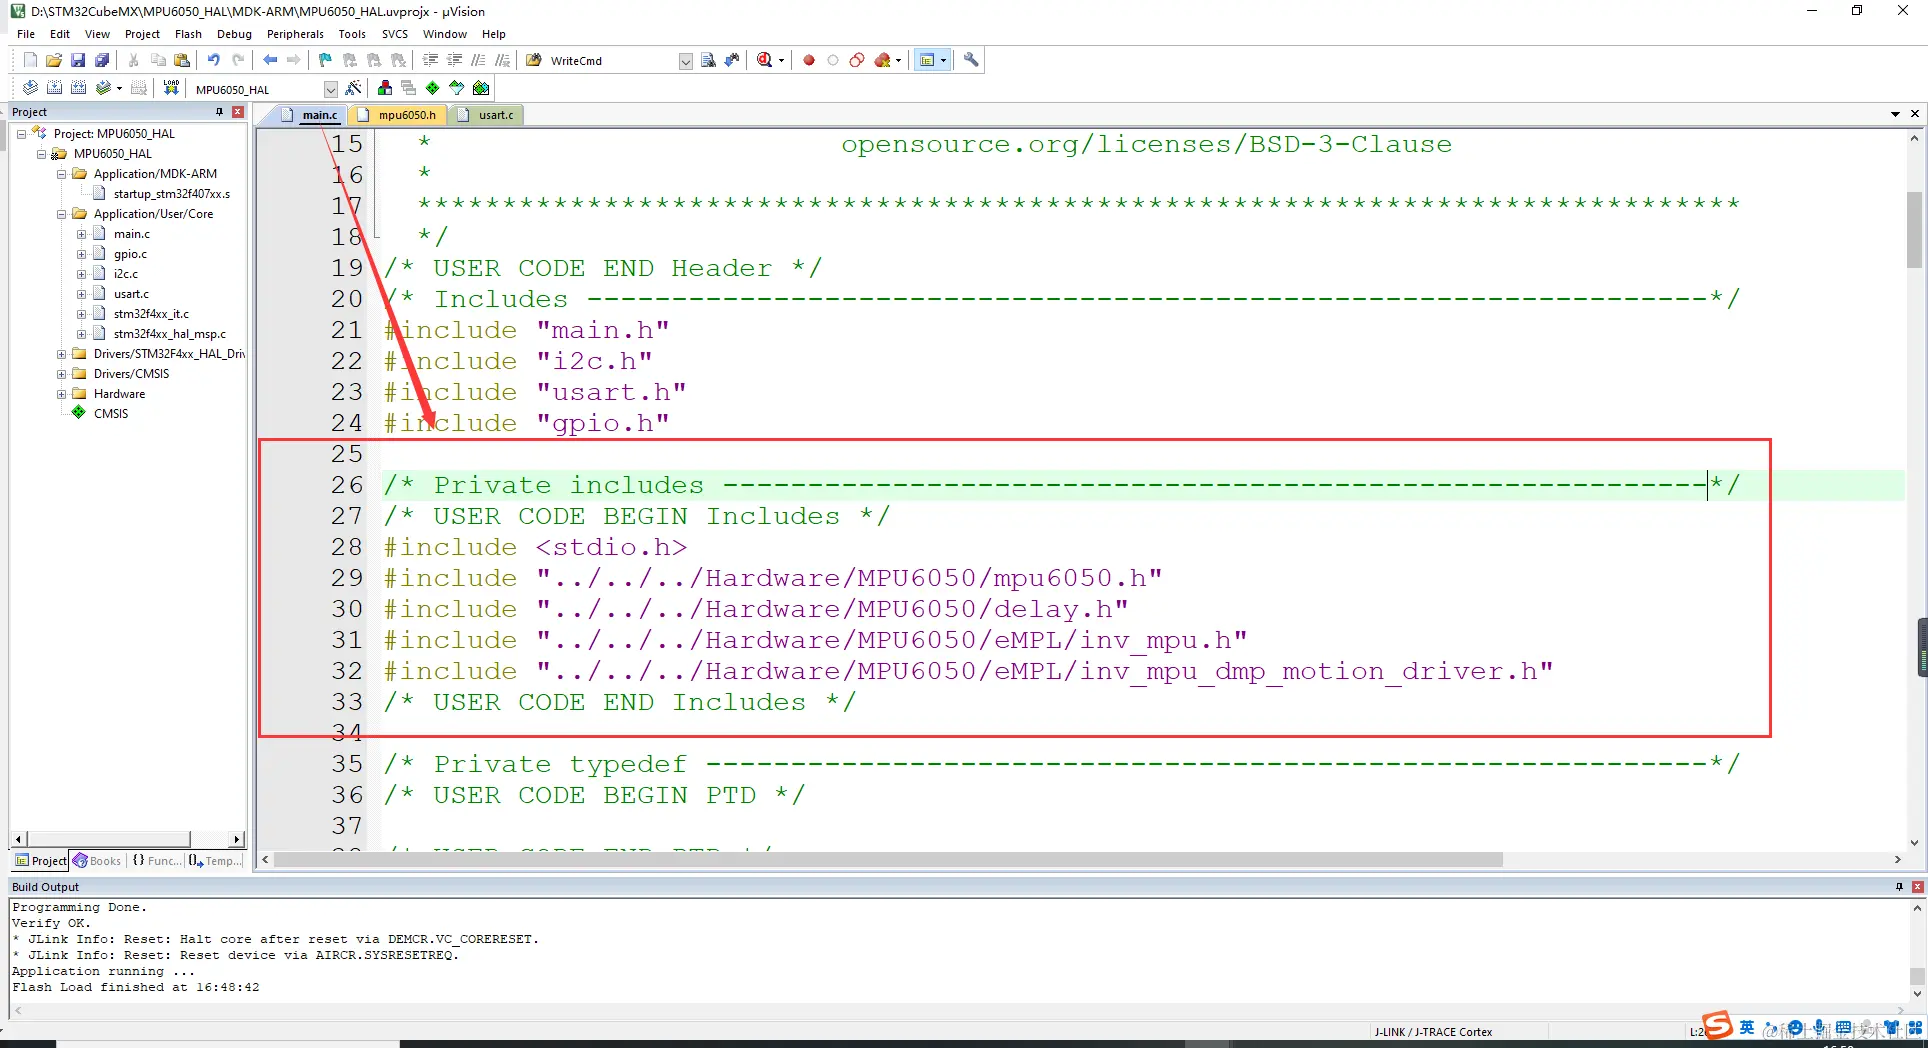Select startup_stm32f407xx.s in project tree
The image size is (1928, 1048).
click(x=171, y=193)
